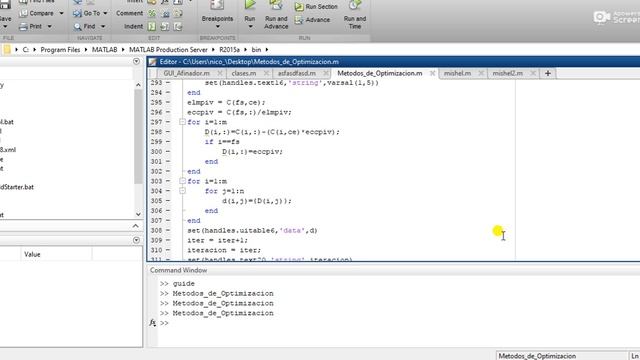This screenshot has width=640, height=360.
Task: Click the smart indent icon next to Indent
Action: coord(152,27)
